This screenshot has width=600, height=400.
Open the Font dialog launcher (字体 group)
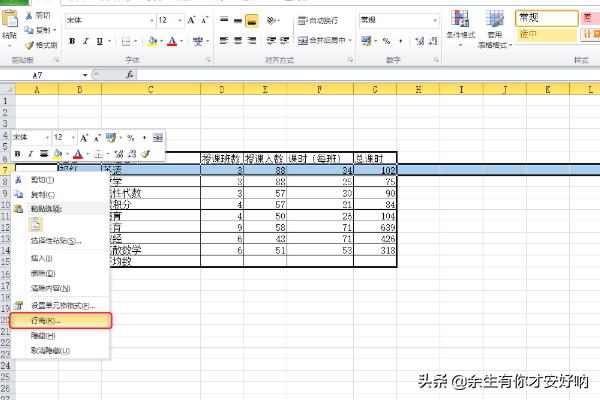pyautogui.click(x=209, y=60)
